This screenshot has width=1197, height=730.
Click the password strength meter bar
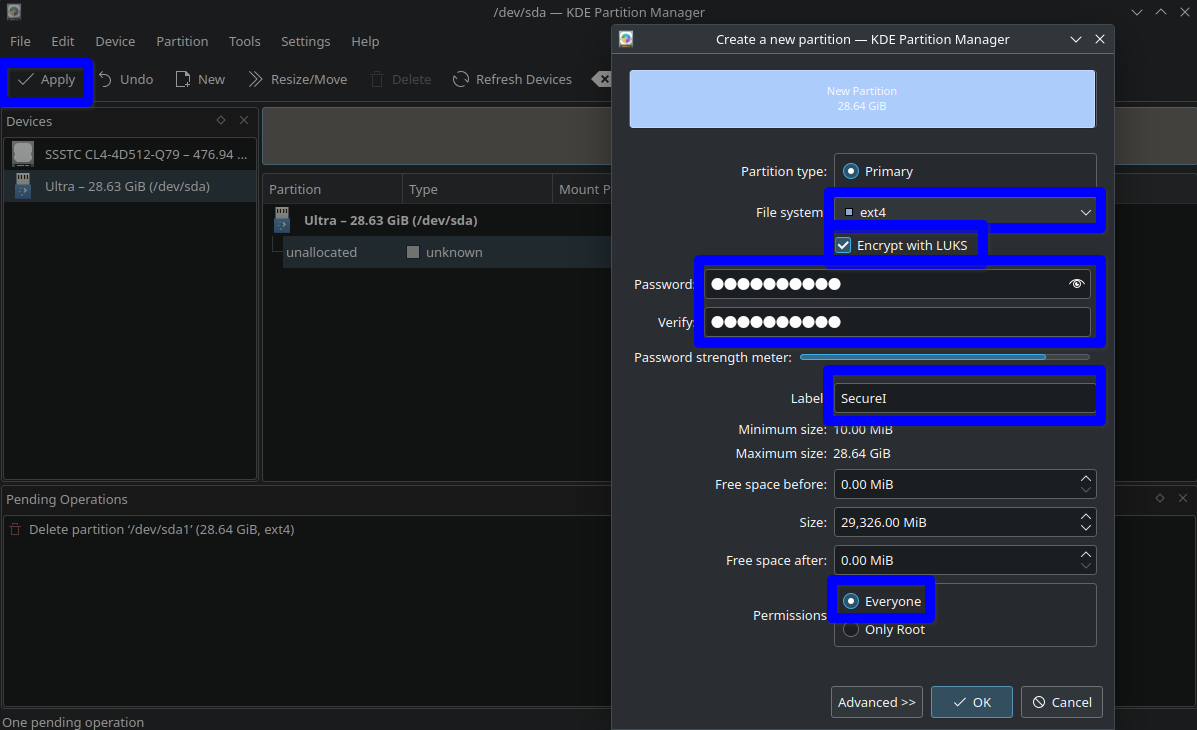944,357
